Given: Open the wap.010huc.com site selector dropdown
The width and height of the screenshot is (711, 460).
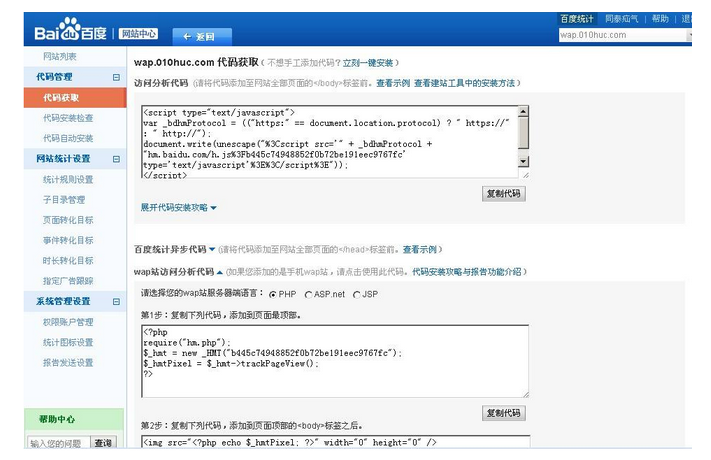Looking at the screenshot, I should pos(625,35).
